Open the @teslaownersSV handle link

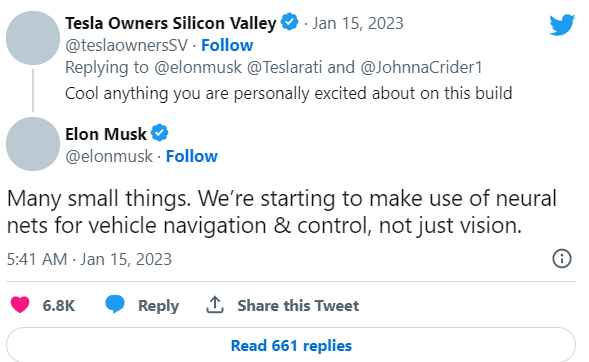tap(127, 45)
